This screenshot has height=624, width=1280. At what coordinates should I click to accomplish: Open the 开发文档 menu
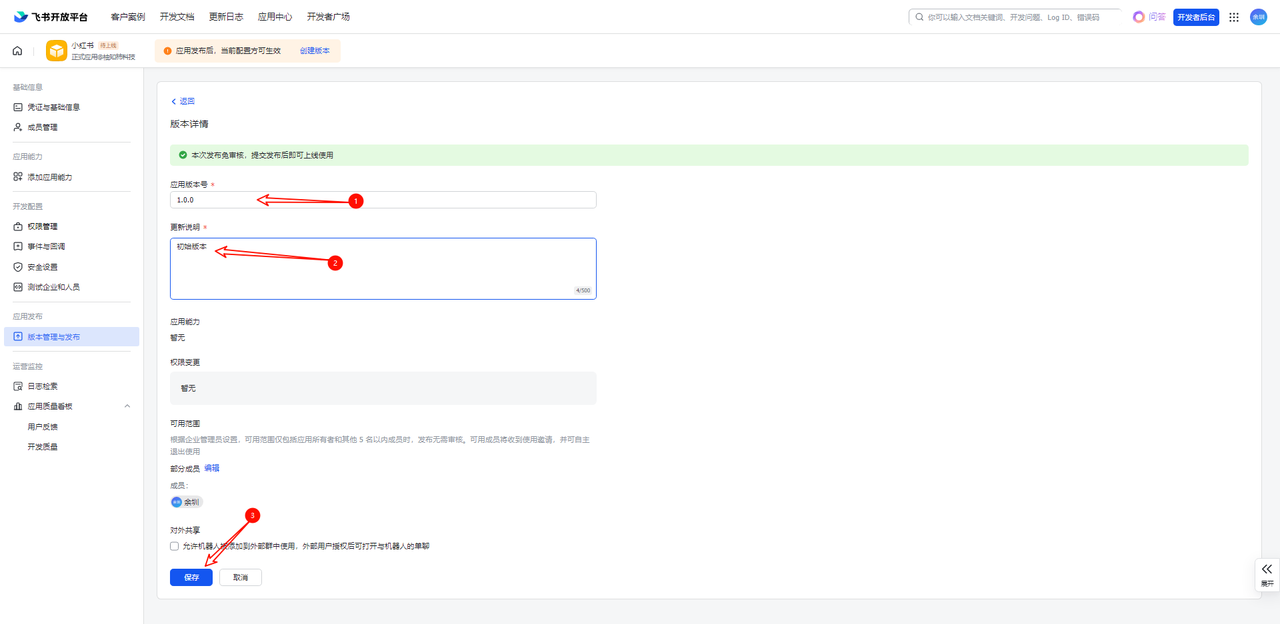[x=177, y=17]
